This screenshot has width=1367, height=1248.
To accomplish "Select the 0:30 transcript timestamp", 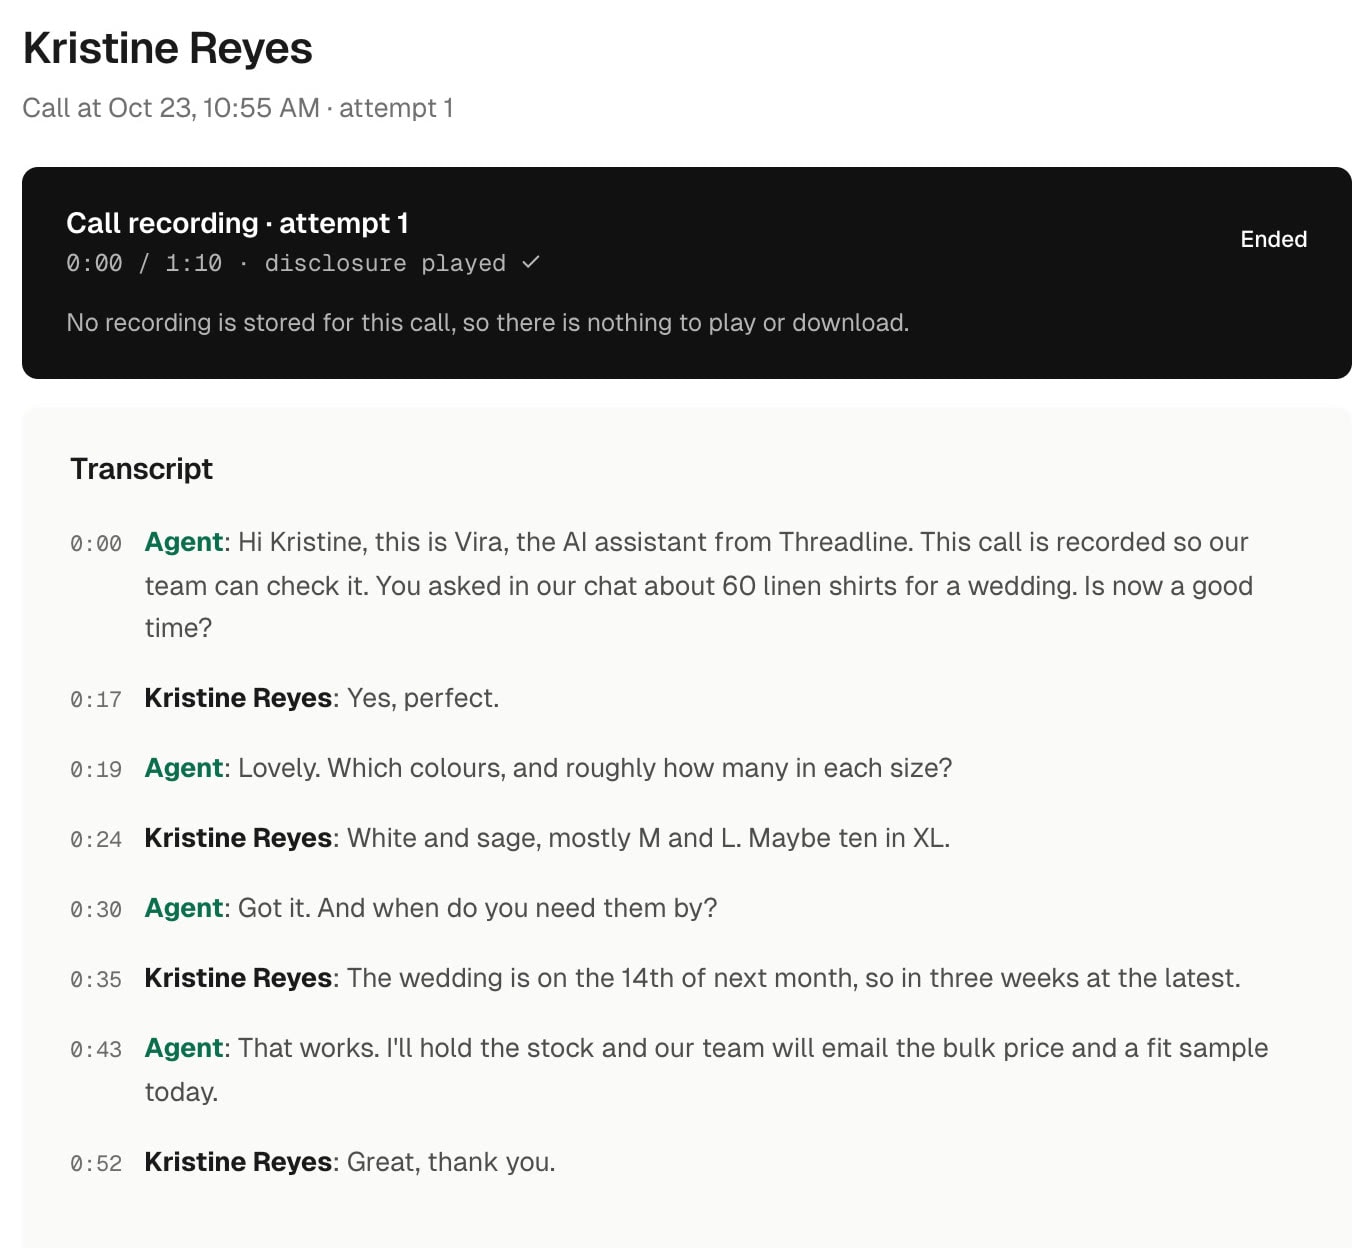I will click(x=96, y=910).
